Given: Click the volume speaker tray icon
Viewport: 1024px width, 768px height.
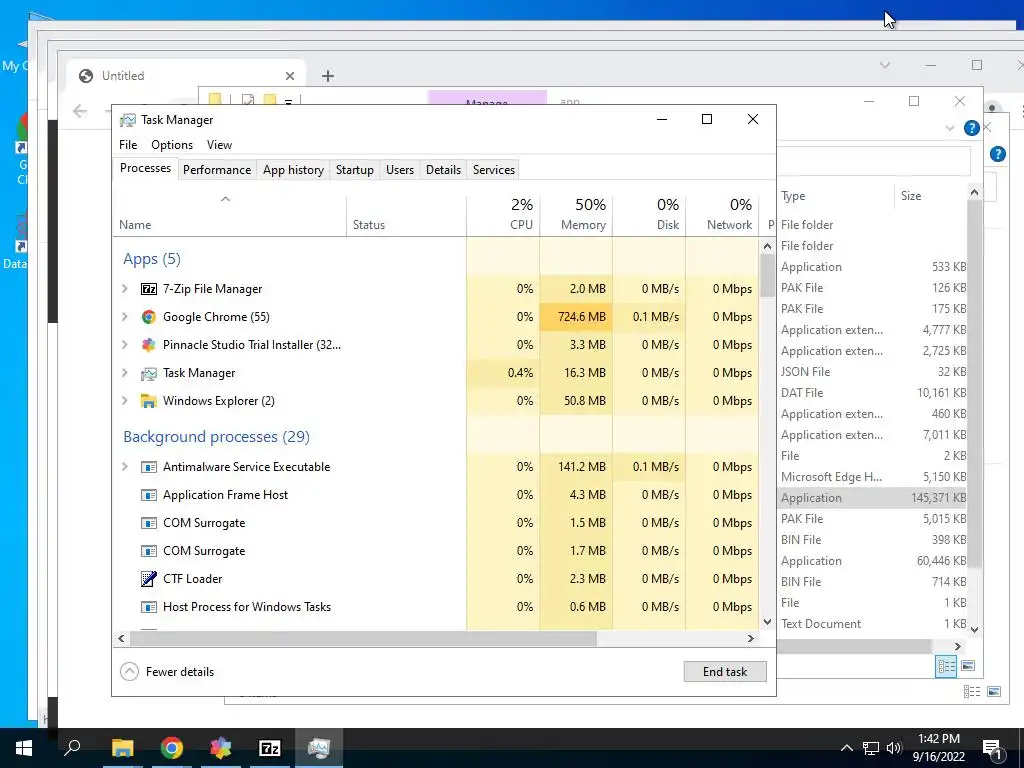Looking at the screenshot, I should [x=894, y=748].
